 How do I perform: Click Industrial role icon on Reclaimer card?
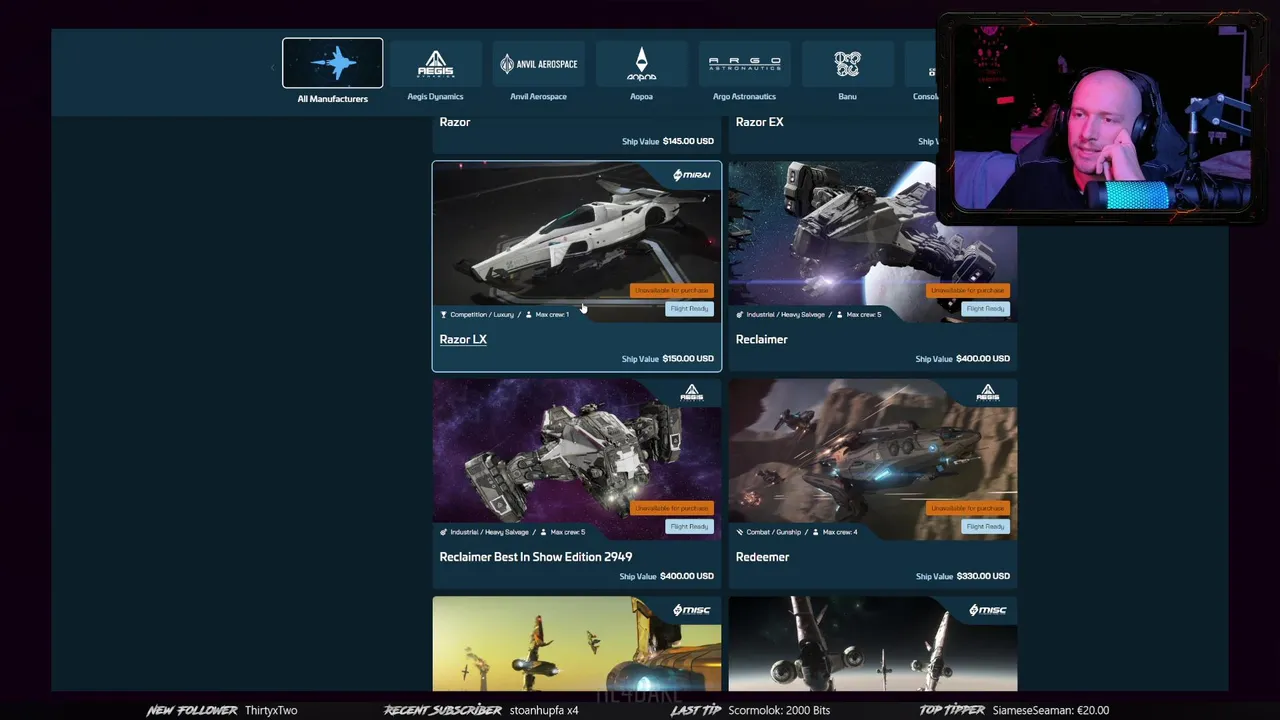coord(740,314)
